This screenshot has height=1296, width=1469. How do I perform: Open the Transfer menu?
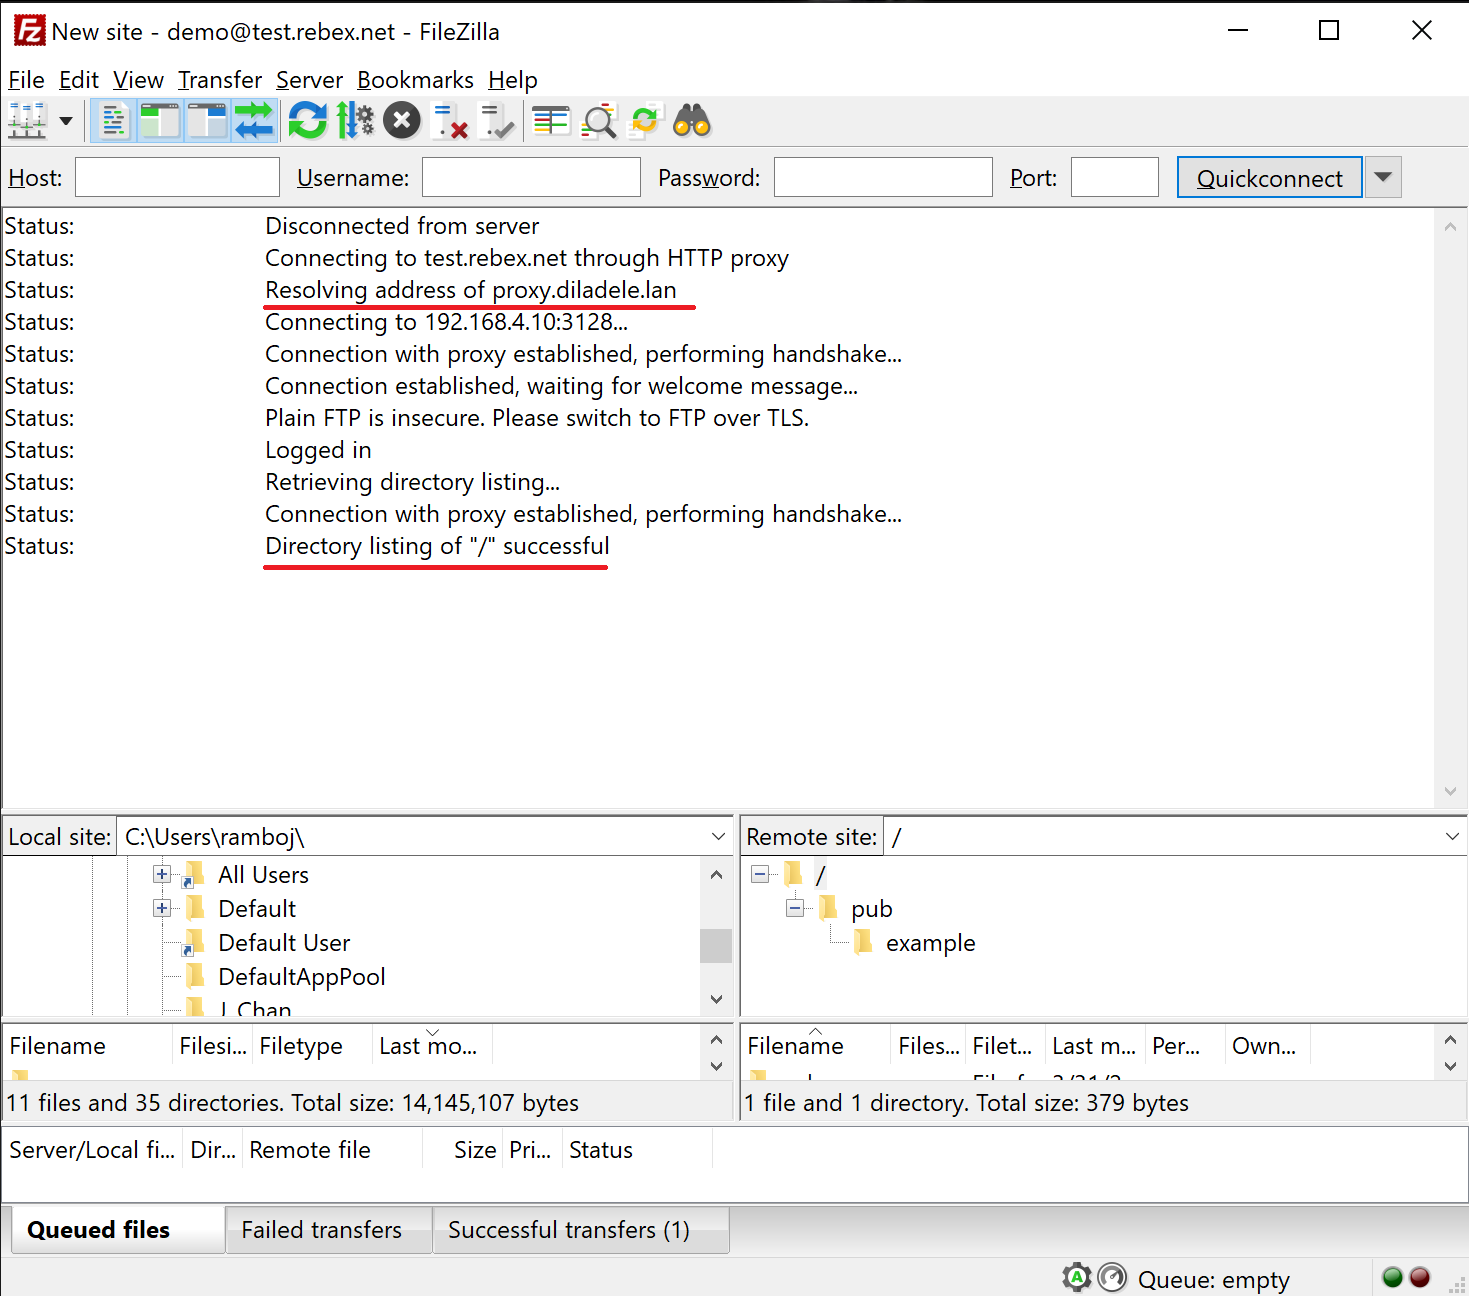[220, 80]
